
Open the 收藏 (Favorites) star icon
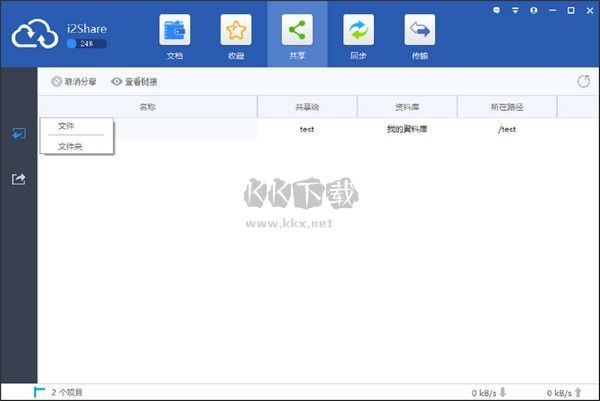coord(236,32)
